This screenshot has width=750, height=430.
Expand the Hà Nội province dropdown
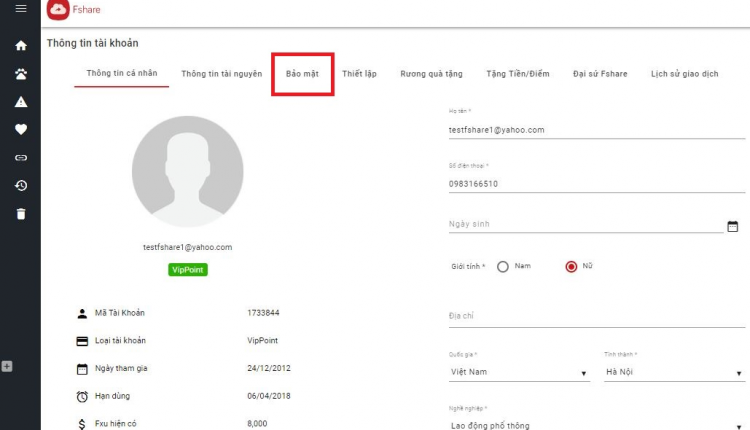coord(674,372)
